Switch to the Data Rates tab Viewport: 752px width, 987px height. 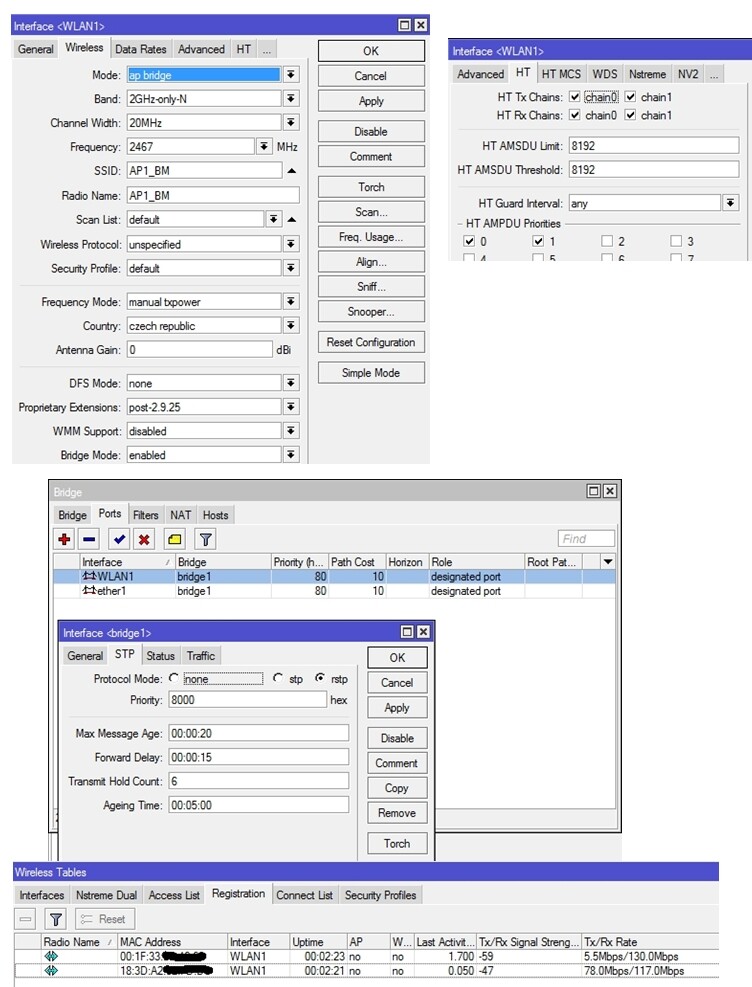coord(140,49)
